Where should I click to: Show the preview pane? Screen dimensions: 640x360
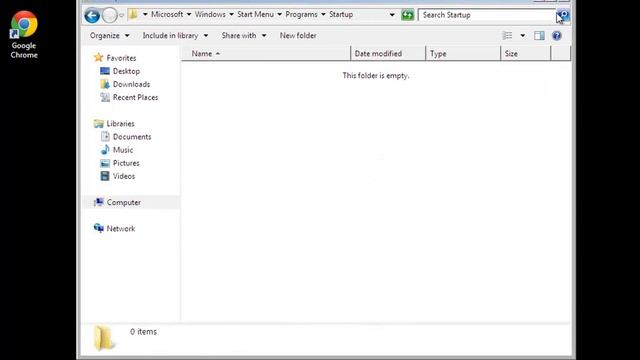click(539, 36)
